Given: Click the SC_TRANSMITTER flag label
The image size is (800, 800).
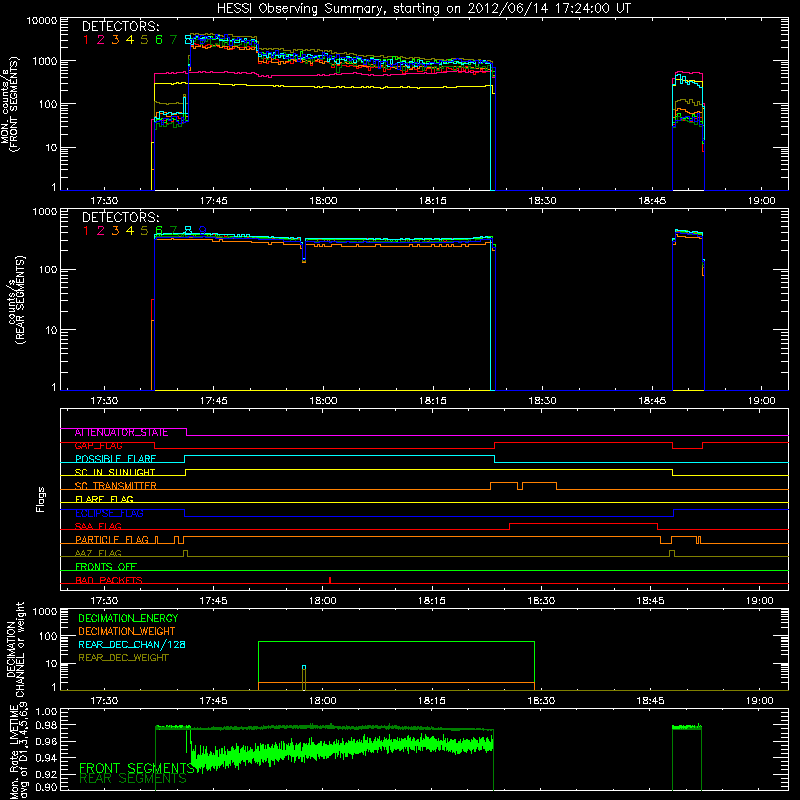Looking at the screenshot, I should [x=116, y=486].
